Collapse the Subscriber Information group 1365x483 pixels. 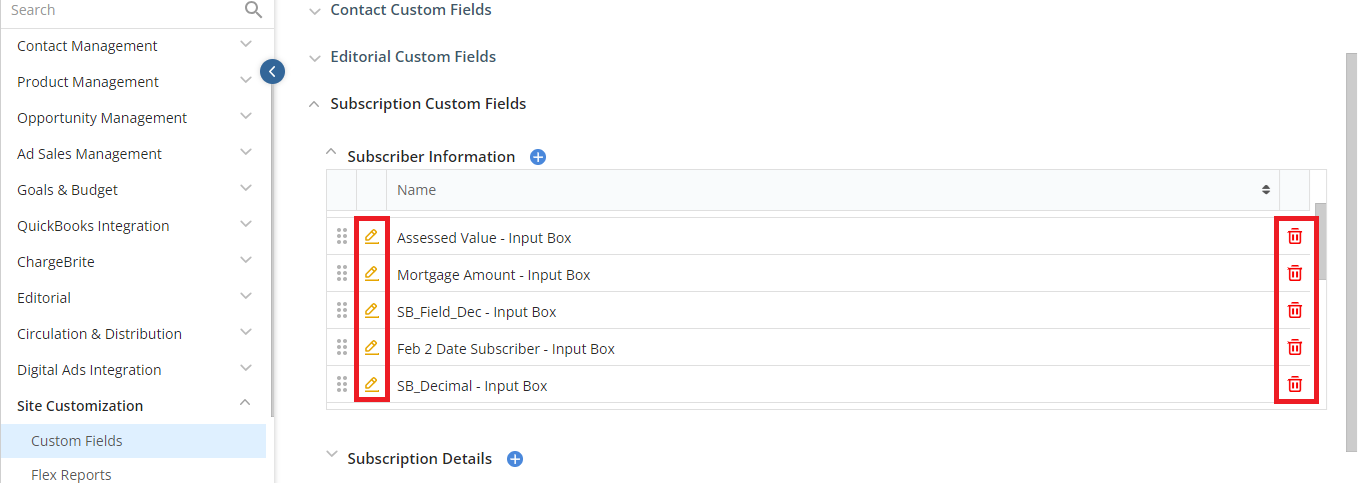[x=332, y=152]
